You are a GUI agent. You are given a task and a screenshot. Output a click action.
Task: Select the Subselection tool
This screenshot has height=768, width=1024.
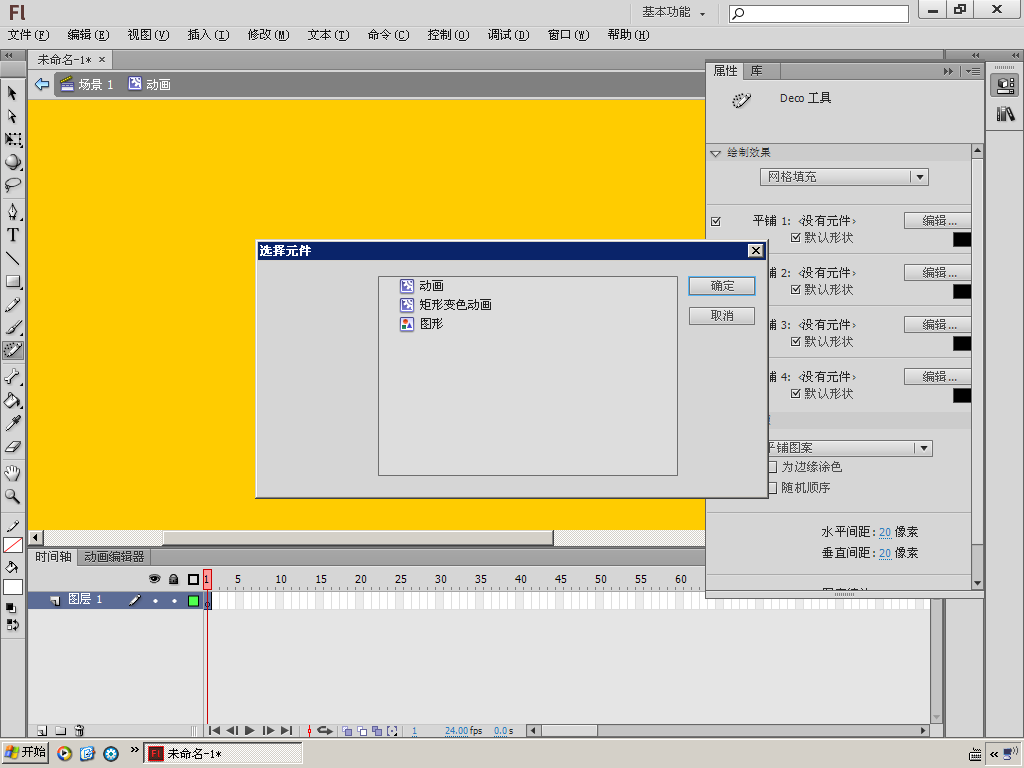12,116
